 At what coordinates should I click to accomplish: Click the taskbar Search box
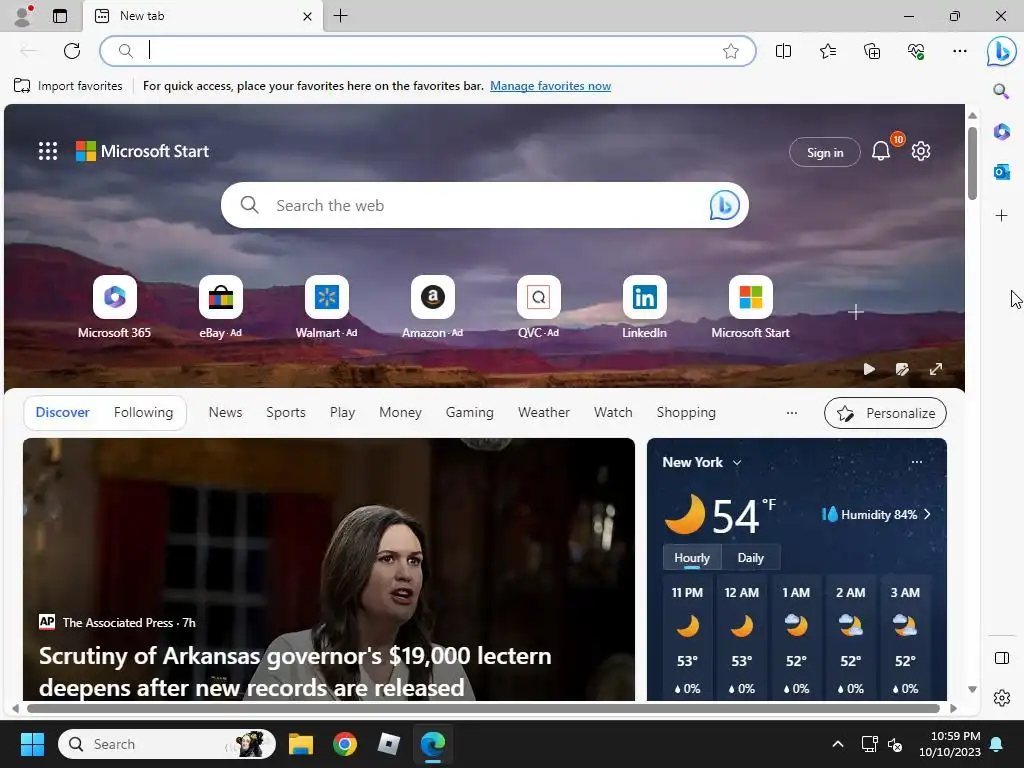coord(167,744)
